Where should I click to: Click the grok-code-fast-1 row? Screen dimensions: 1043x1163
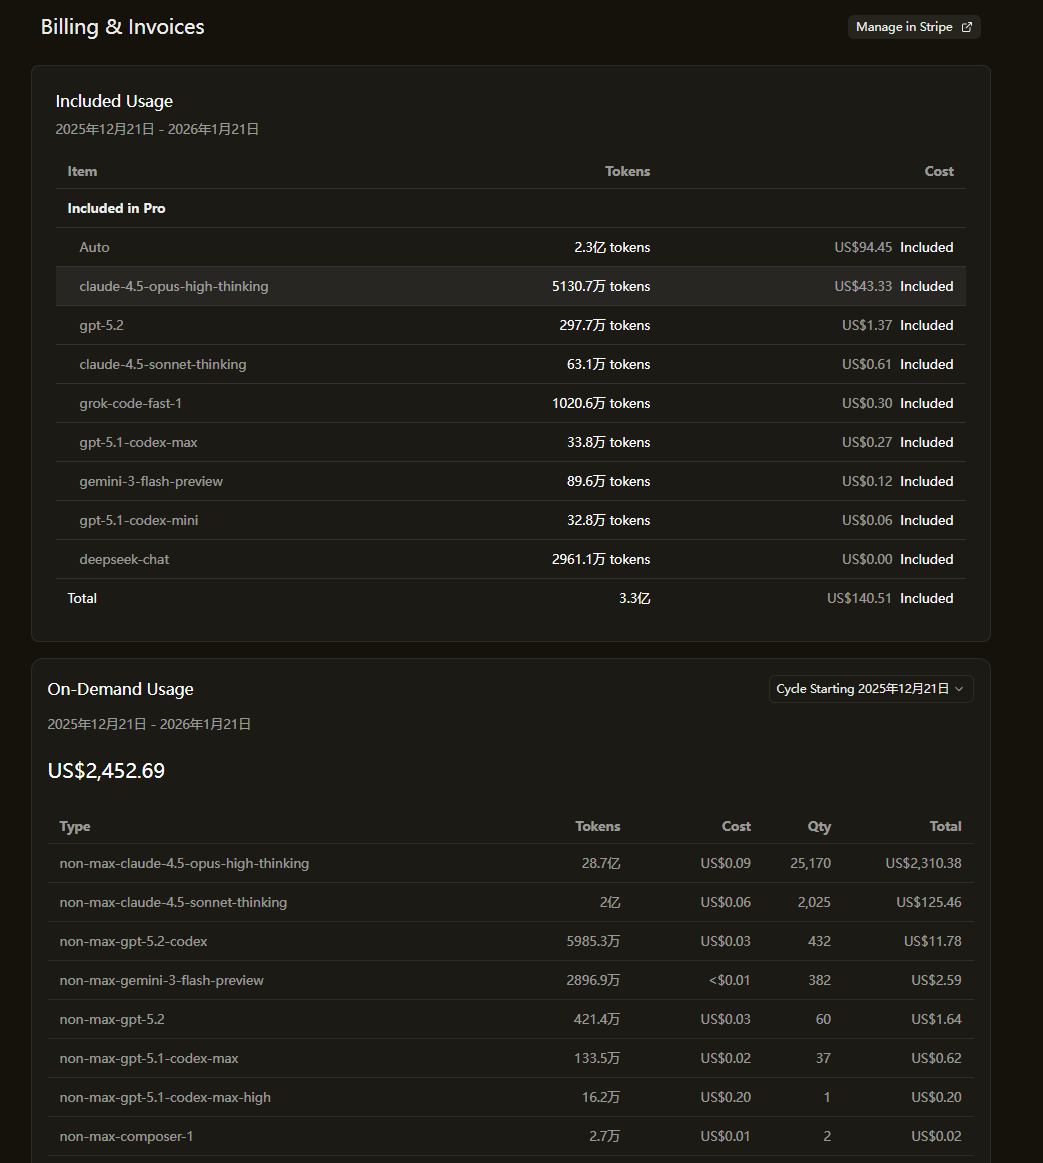(x=131, y=403)
